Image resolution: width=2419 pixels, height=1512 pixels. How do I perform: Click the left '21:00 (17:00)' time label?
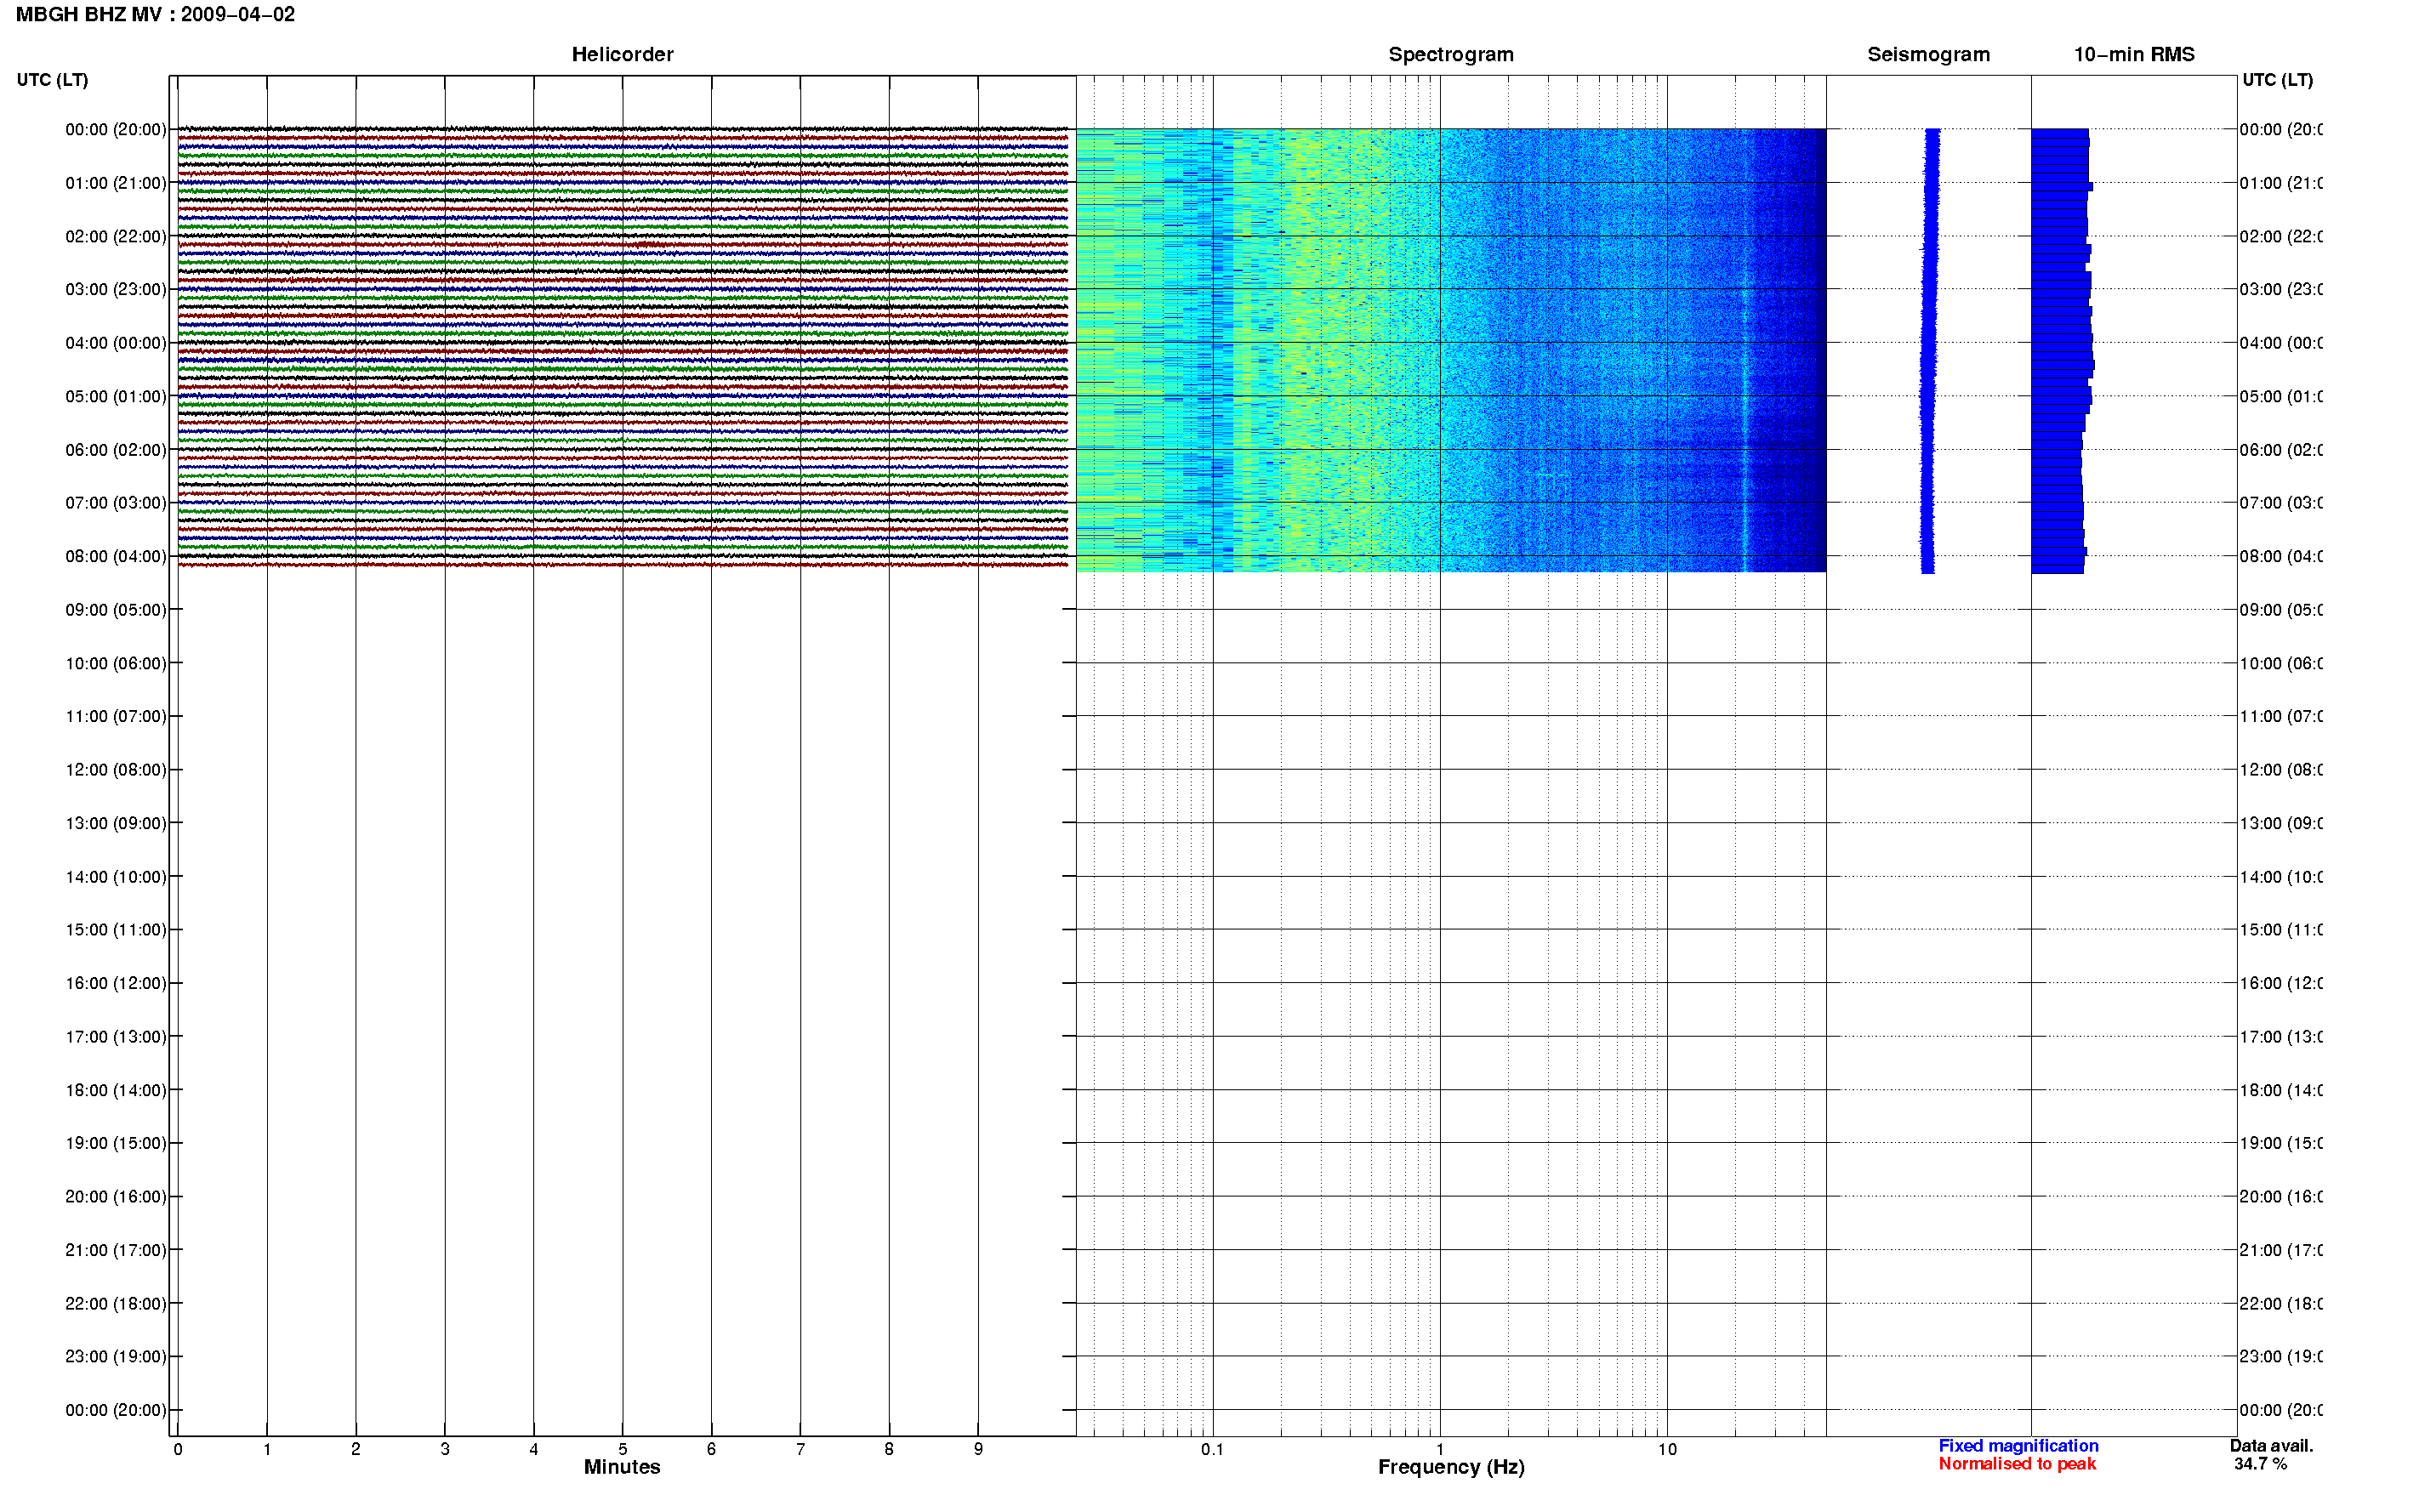[x=116, y=1250]
